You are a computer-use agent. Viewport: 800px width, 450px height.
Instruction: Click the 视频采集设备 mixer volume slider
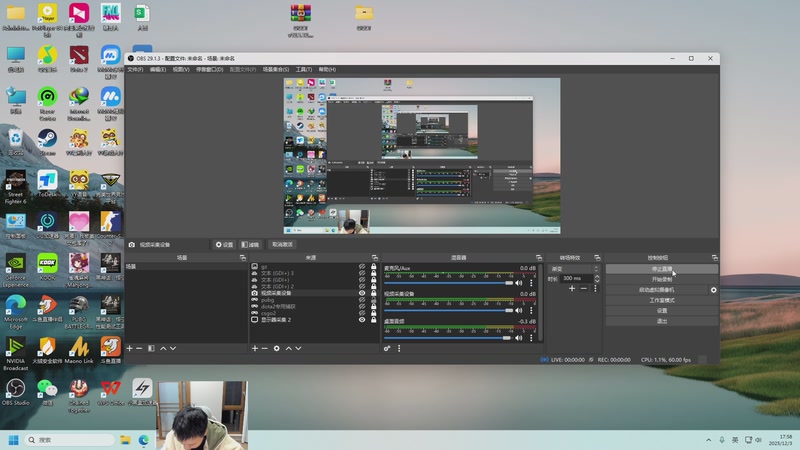tap(448, 310)
